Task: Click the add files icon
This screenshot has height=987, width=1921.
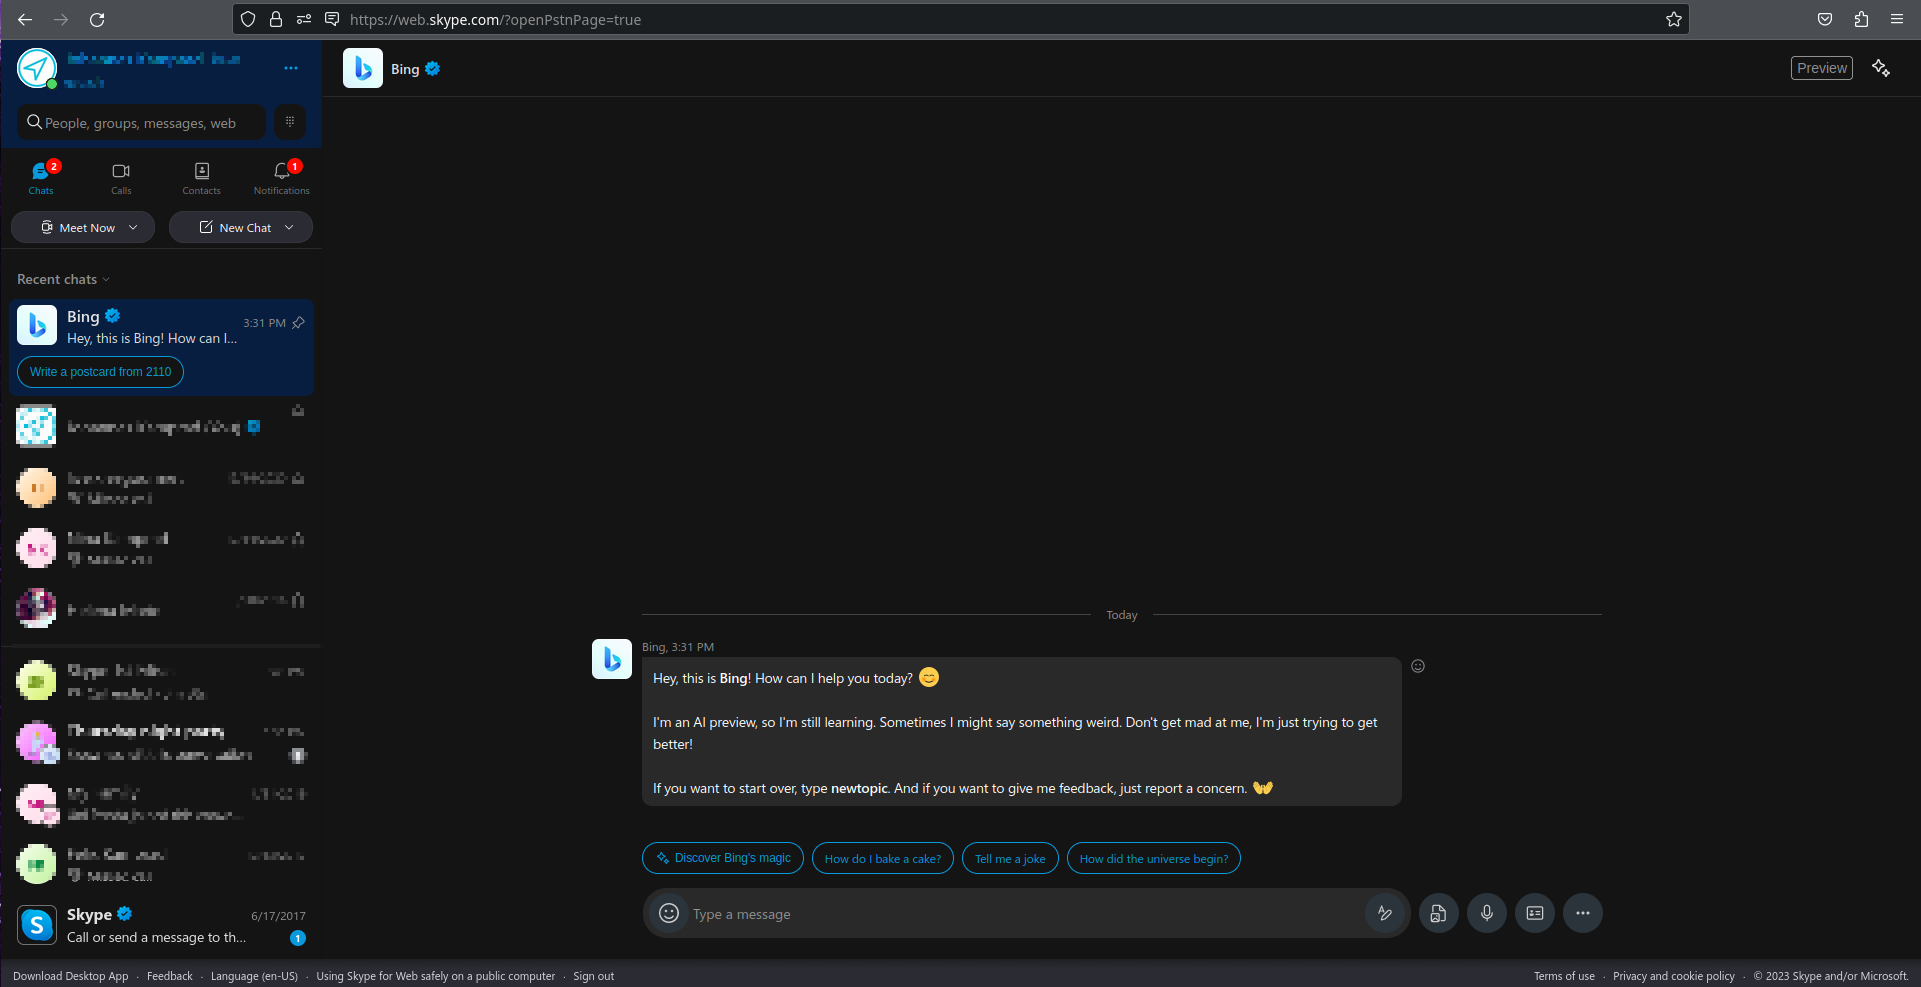Action: click(x=1439, y=913)
